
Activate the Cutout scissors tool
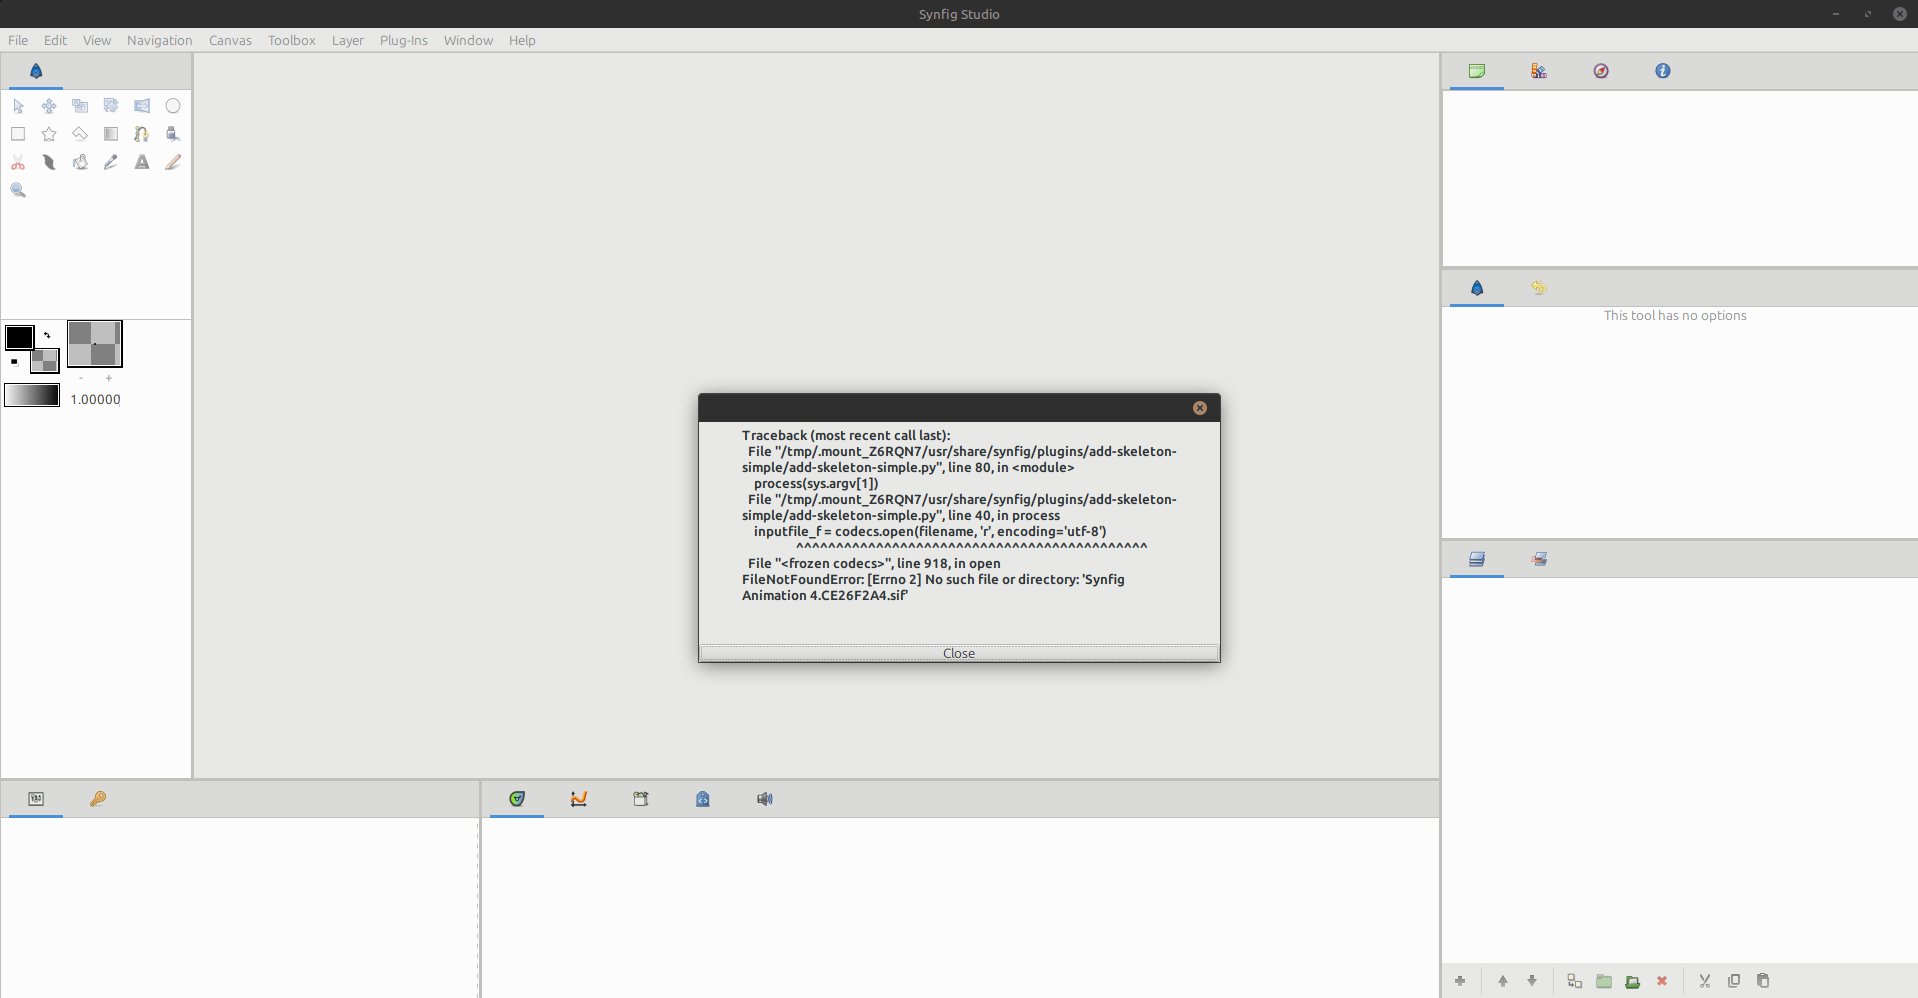point(18,162)
